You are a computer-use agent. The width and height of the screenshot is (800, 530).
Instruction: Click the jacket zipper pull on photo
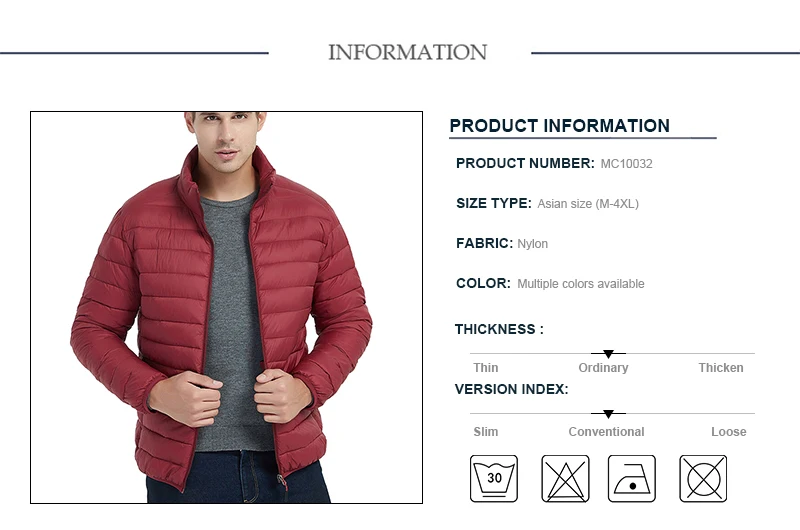coord(282,482)
